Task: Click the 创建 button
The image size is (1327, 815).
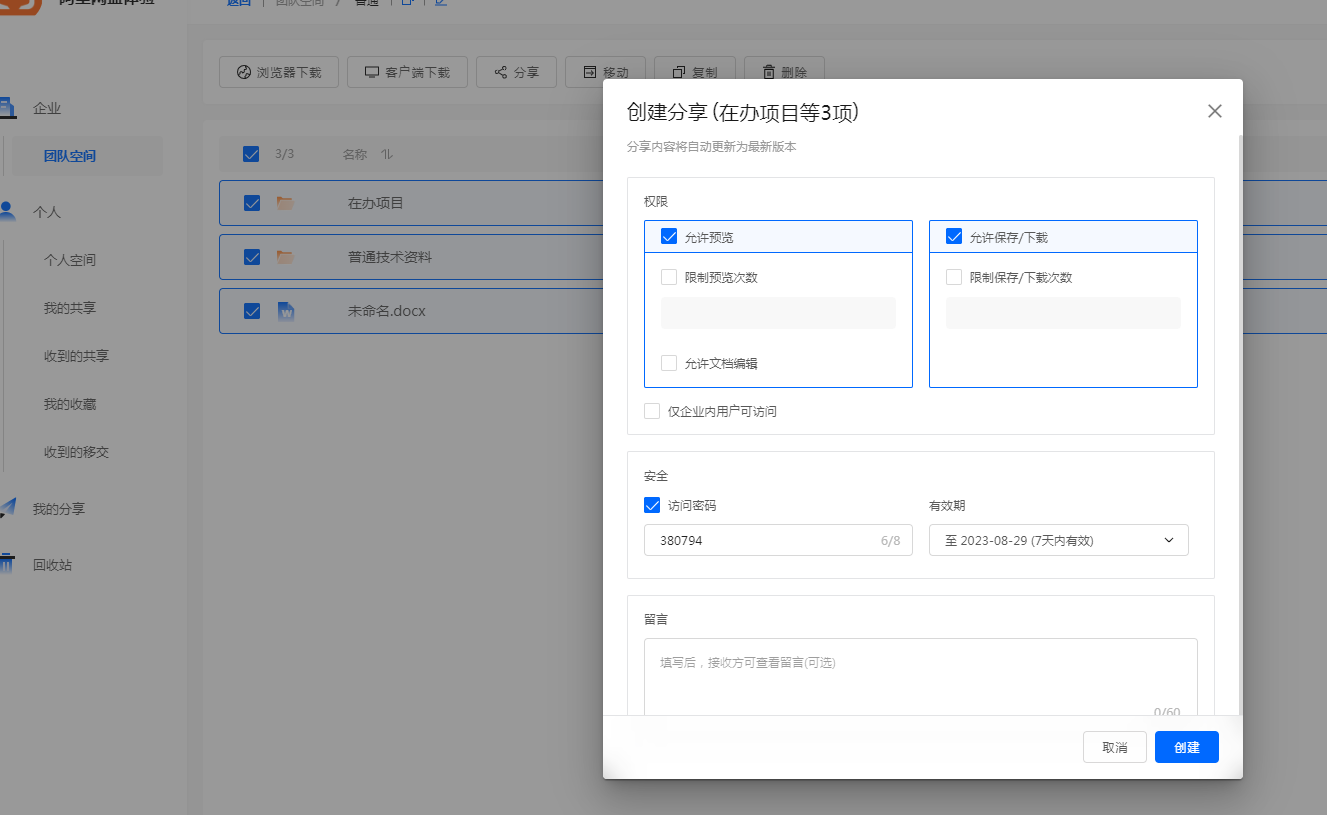Action: pos(1187,747)
